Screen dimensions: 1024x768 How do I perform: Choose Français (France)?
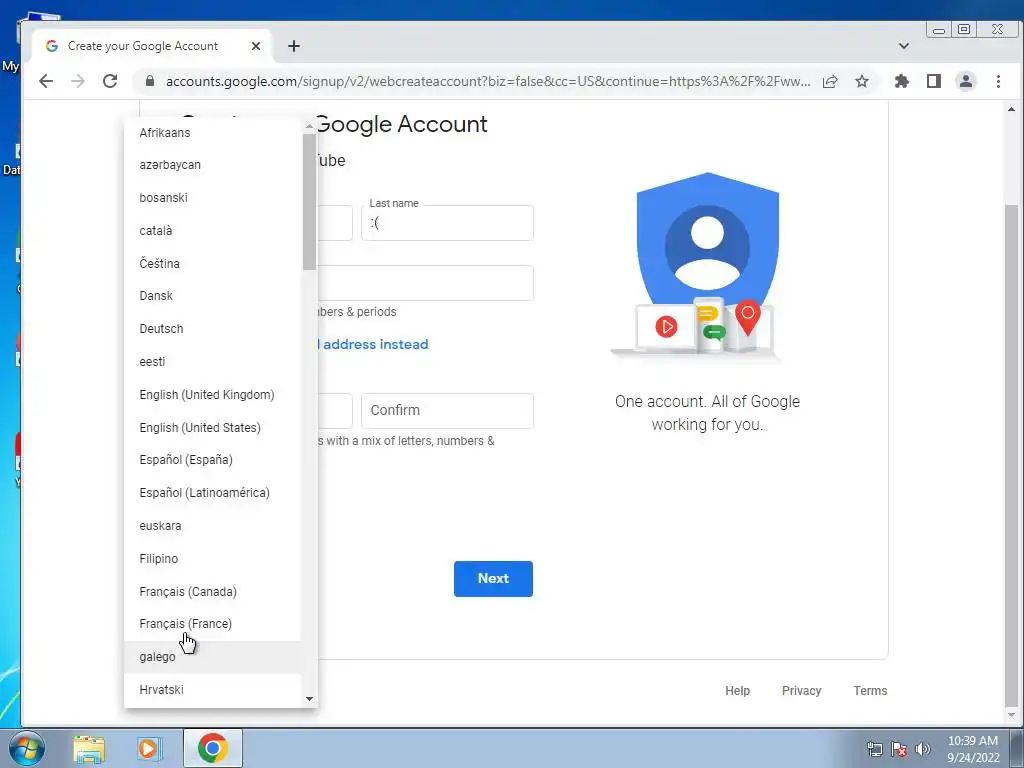(212, 624)
